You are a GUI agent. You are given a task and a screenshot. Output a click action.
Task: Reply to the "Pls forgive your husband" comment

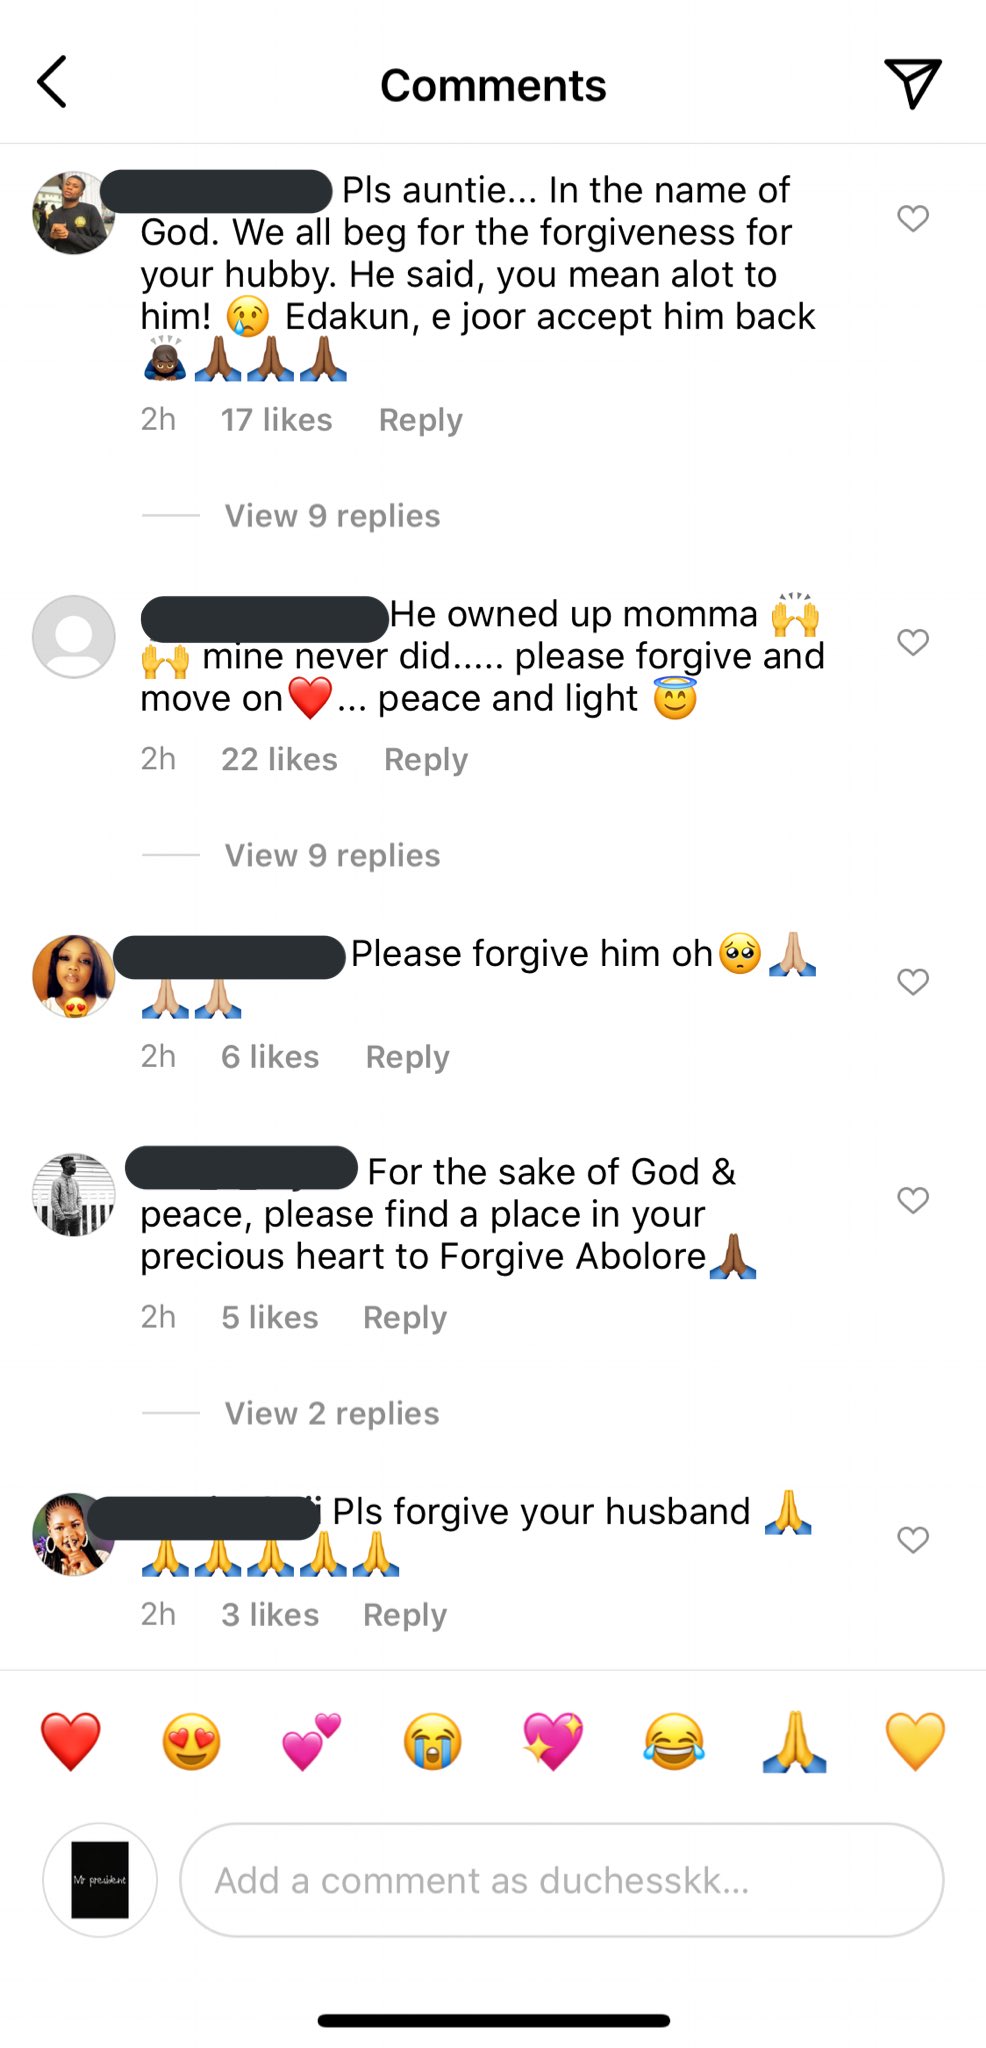click(405, 1615)
